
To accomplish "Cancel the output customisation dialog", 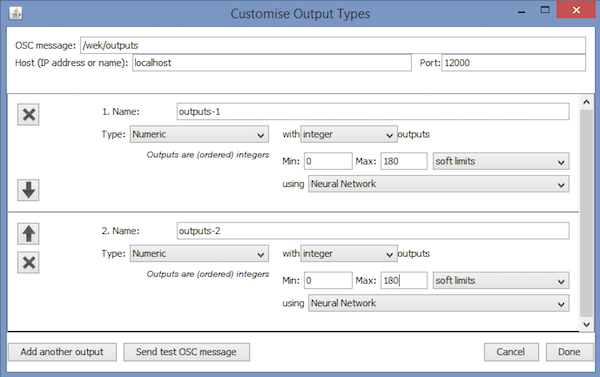I will (511, 352).
